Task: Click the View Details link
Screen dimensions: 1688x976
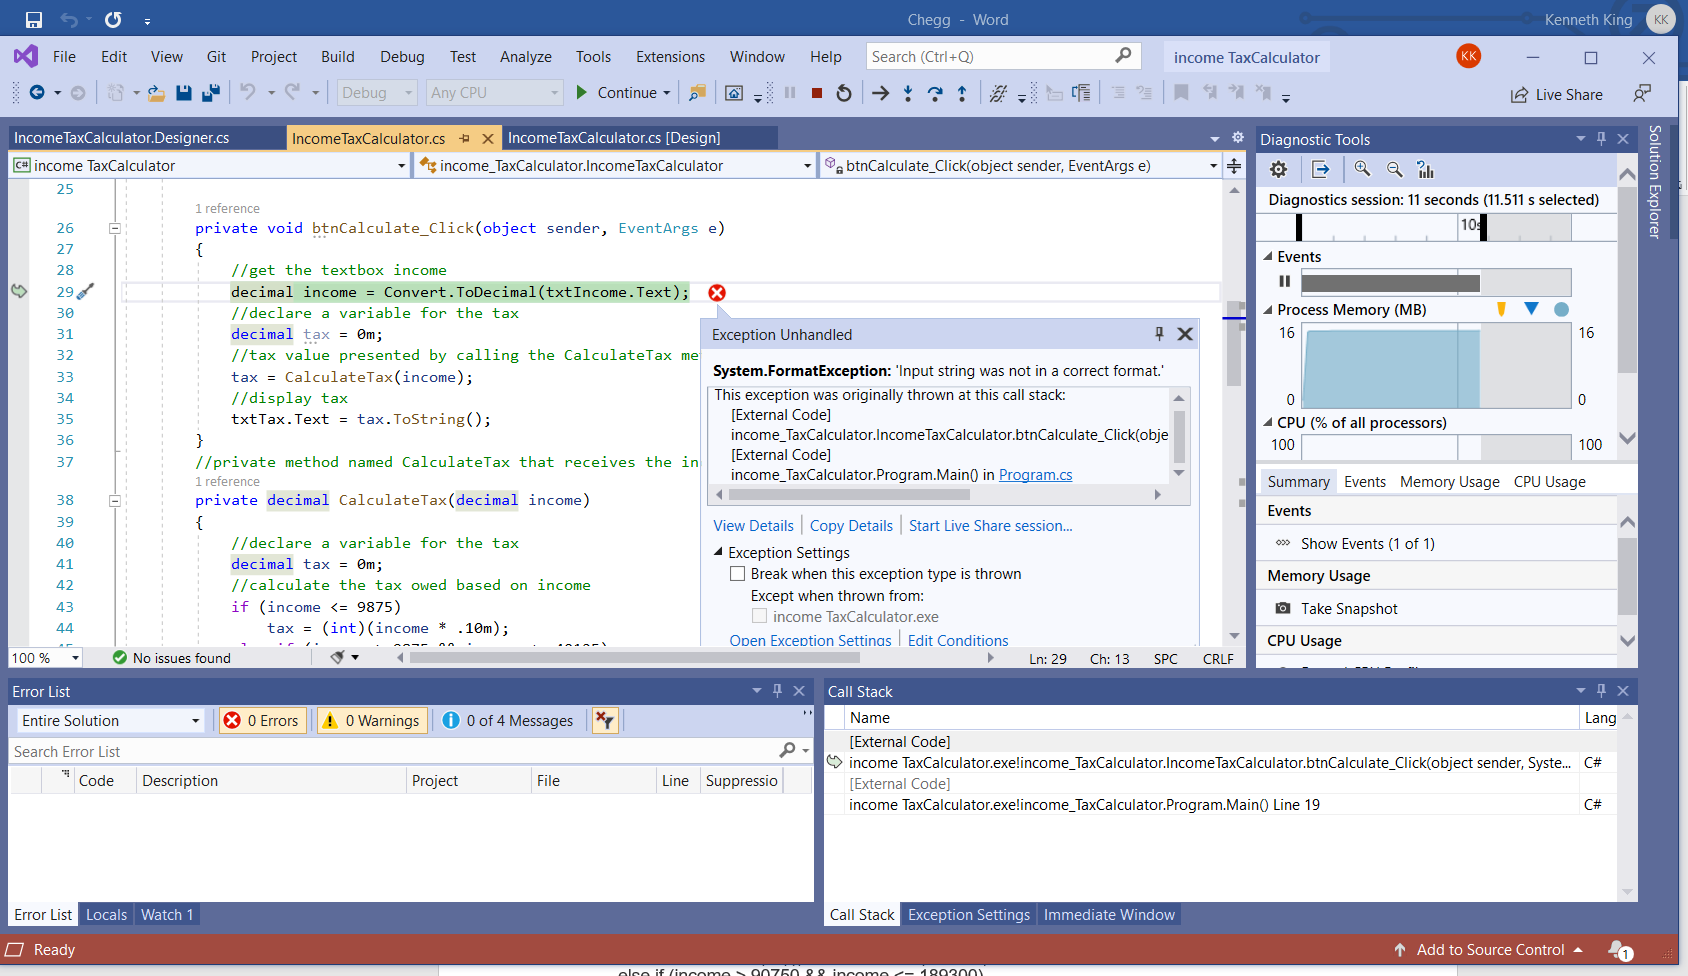Action: [x=753, y=526]
